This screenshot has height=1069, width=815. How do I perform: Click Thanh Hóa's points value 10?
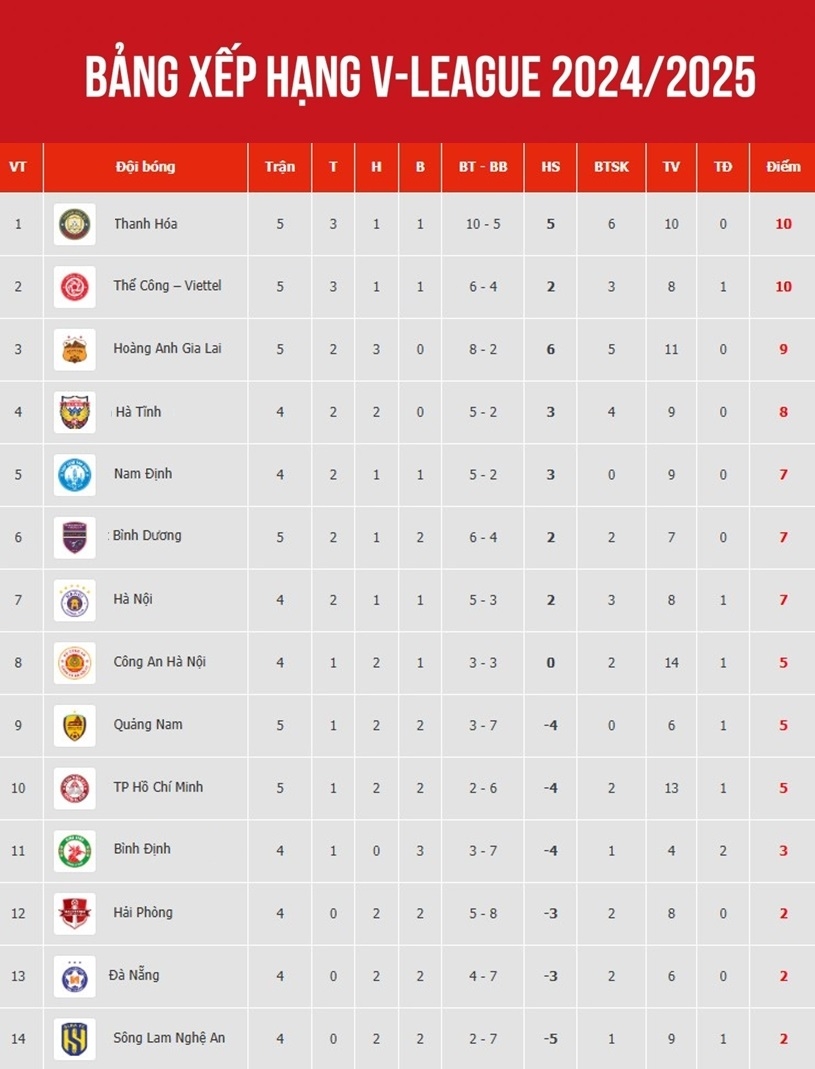[783, 224]
